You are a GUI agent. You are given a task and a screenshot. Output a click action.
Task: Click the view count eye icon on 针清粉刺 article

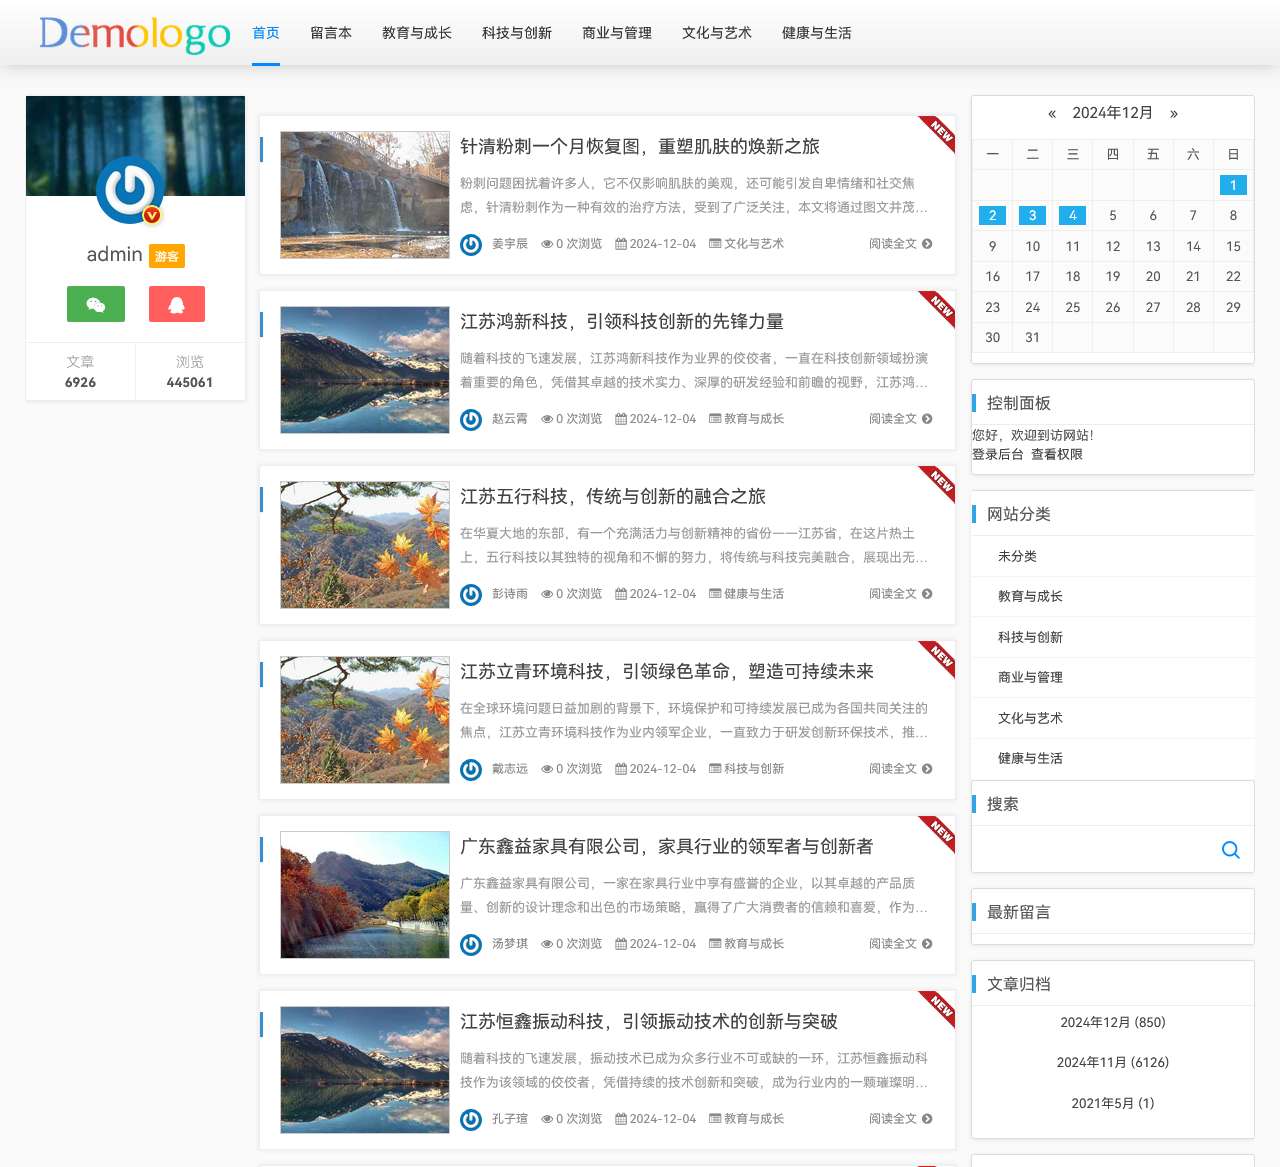[x=546, y=243]
